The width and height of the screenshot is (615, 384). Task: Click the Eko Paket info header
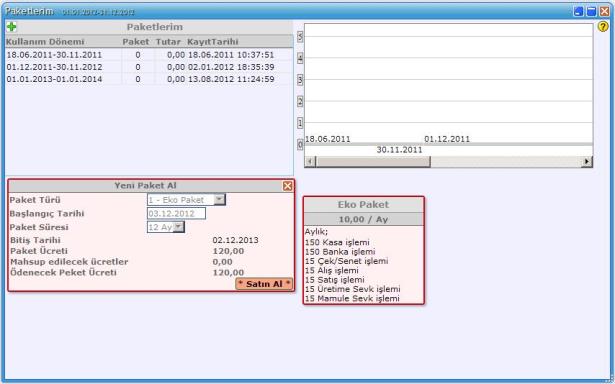click(x=364, y=205)
